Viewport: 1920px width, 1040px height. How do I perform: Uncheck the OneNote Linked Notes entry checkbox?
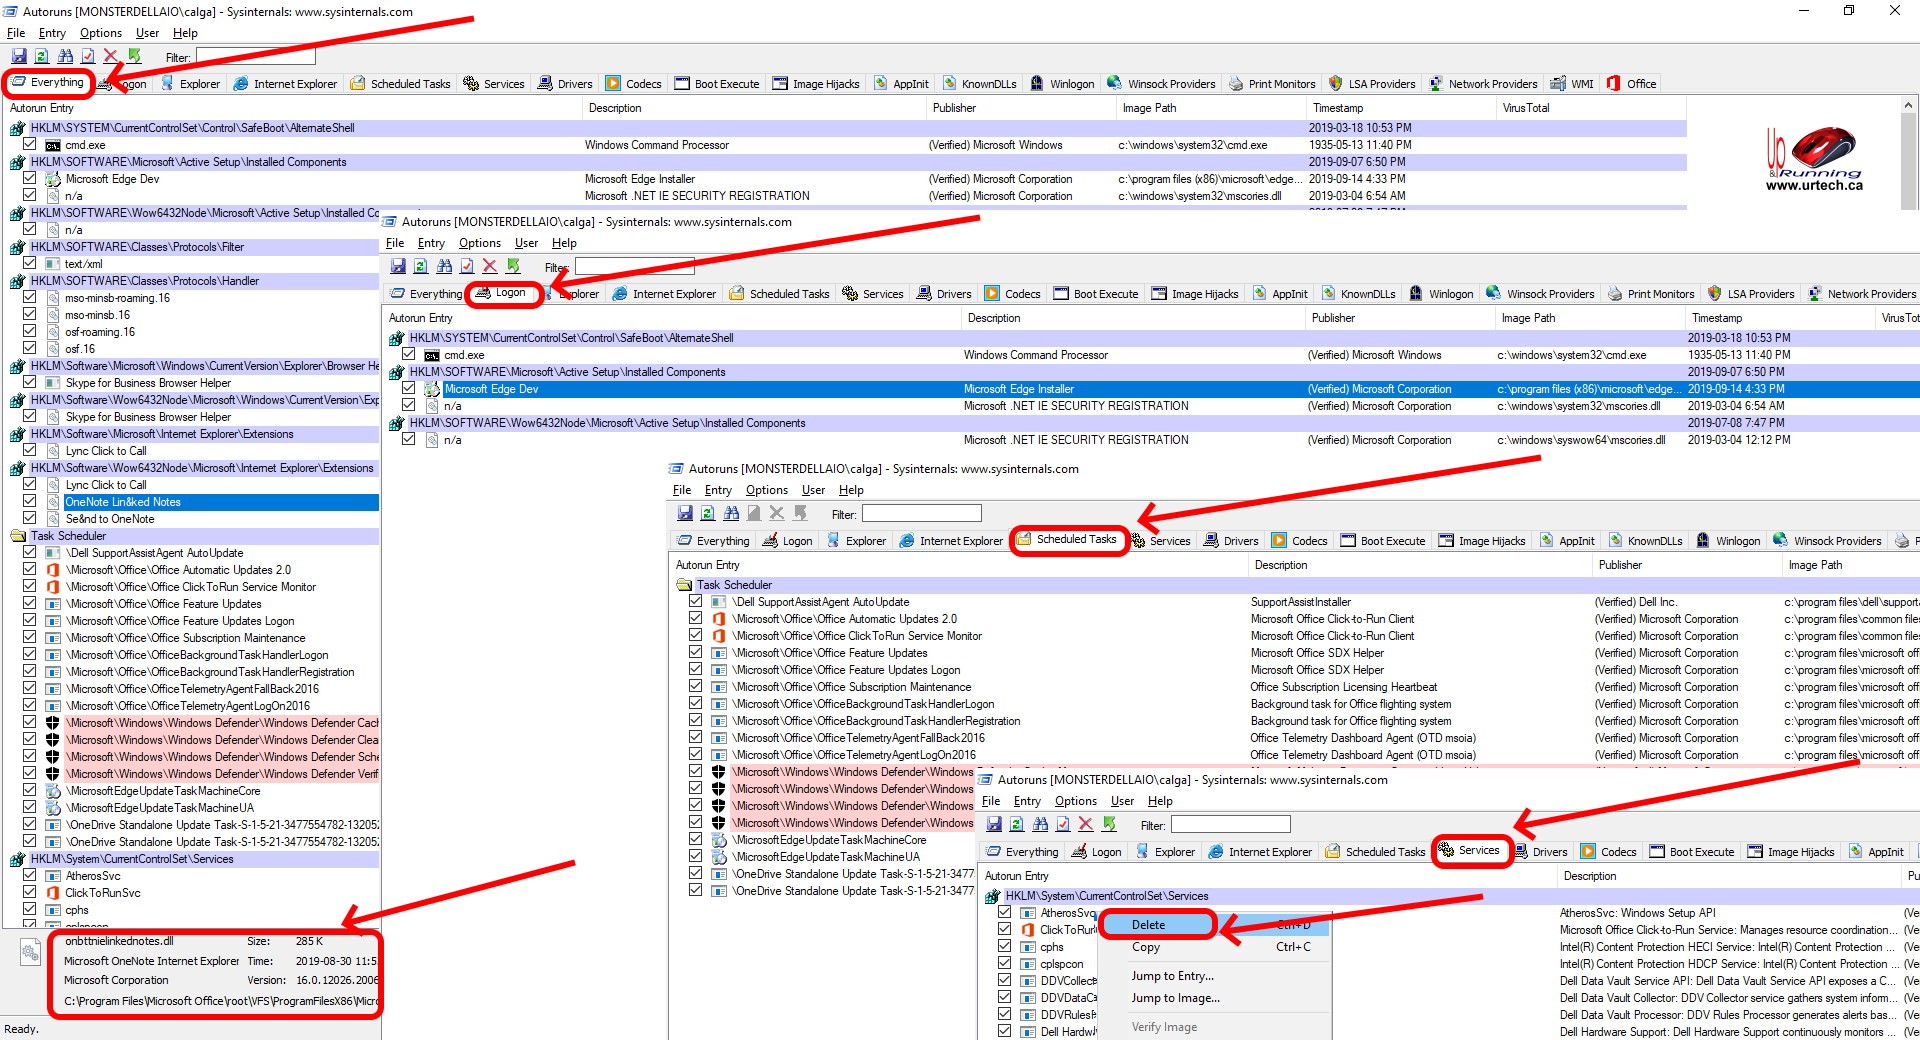(x=30, y=502)
